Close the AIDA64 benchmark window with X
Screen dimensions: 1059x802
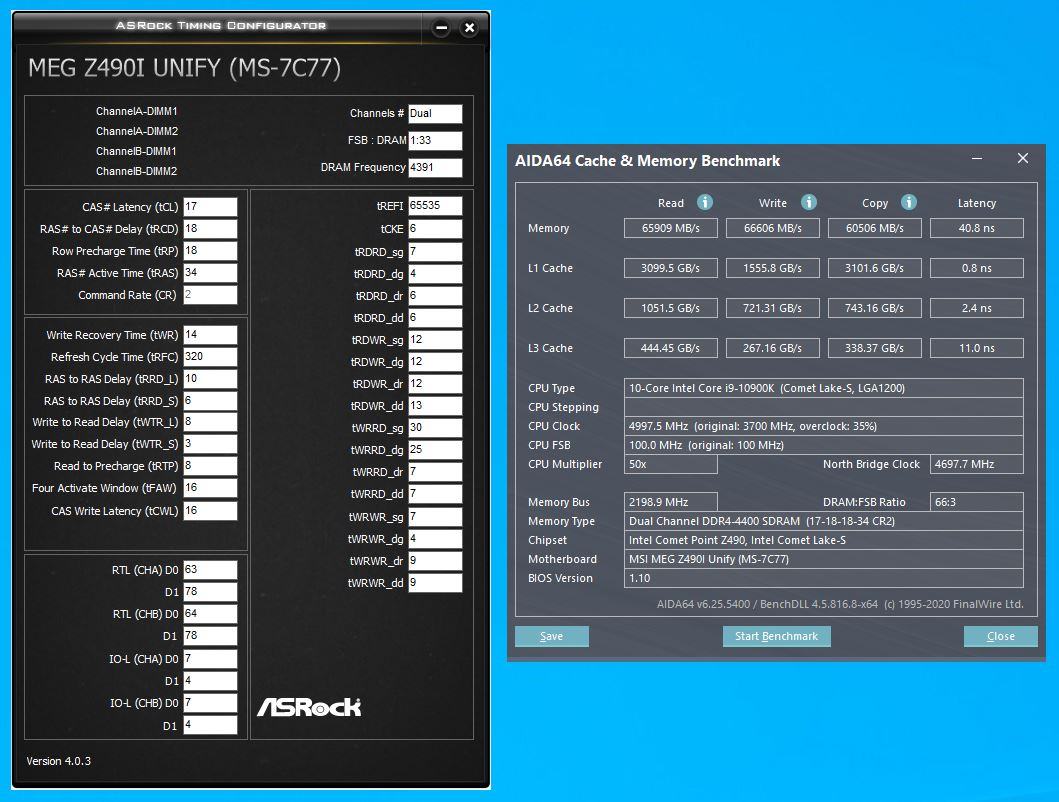(1023, 158)
